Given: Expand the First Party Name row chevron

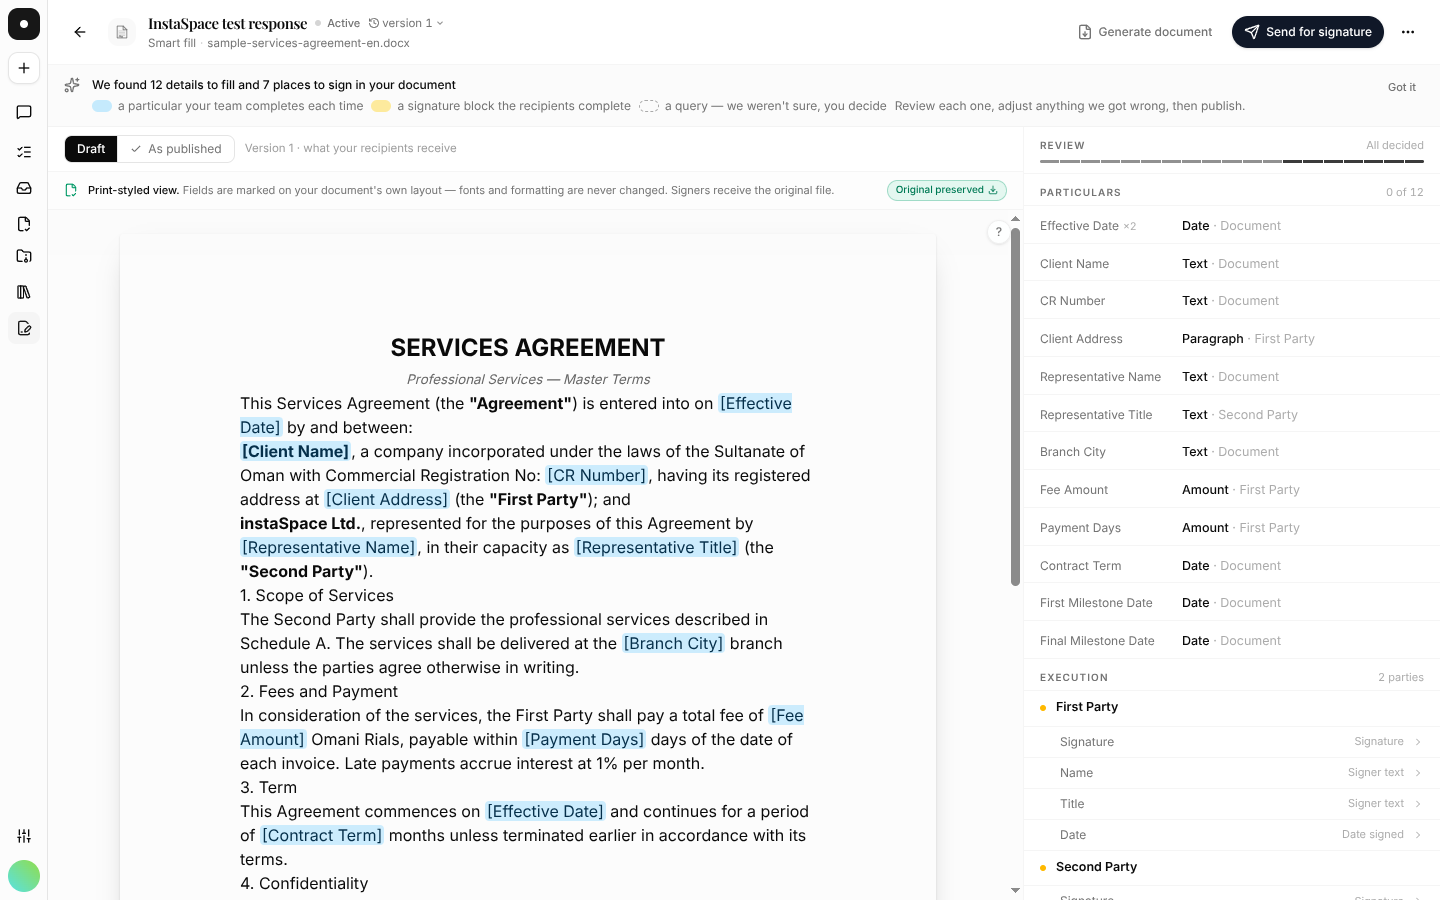Looking at the screenshot, I should click(1418, 773).
